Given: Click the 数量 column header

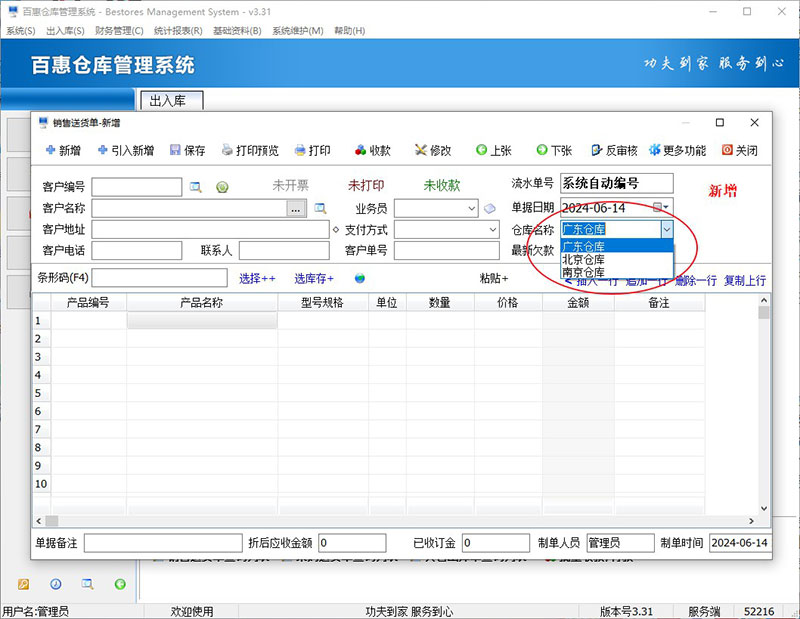Looking at the screenshot, I should coord(440,303).
